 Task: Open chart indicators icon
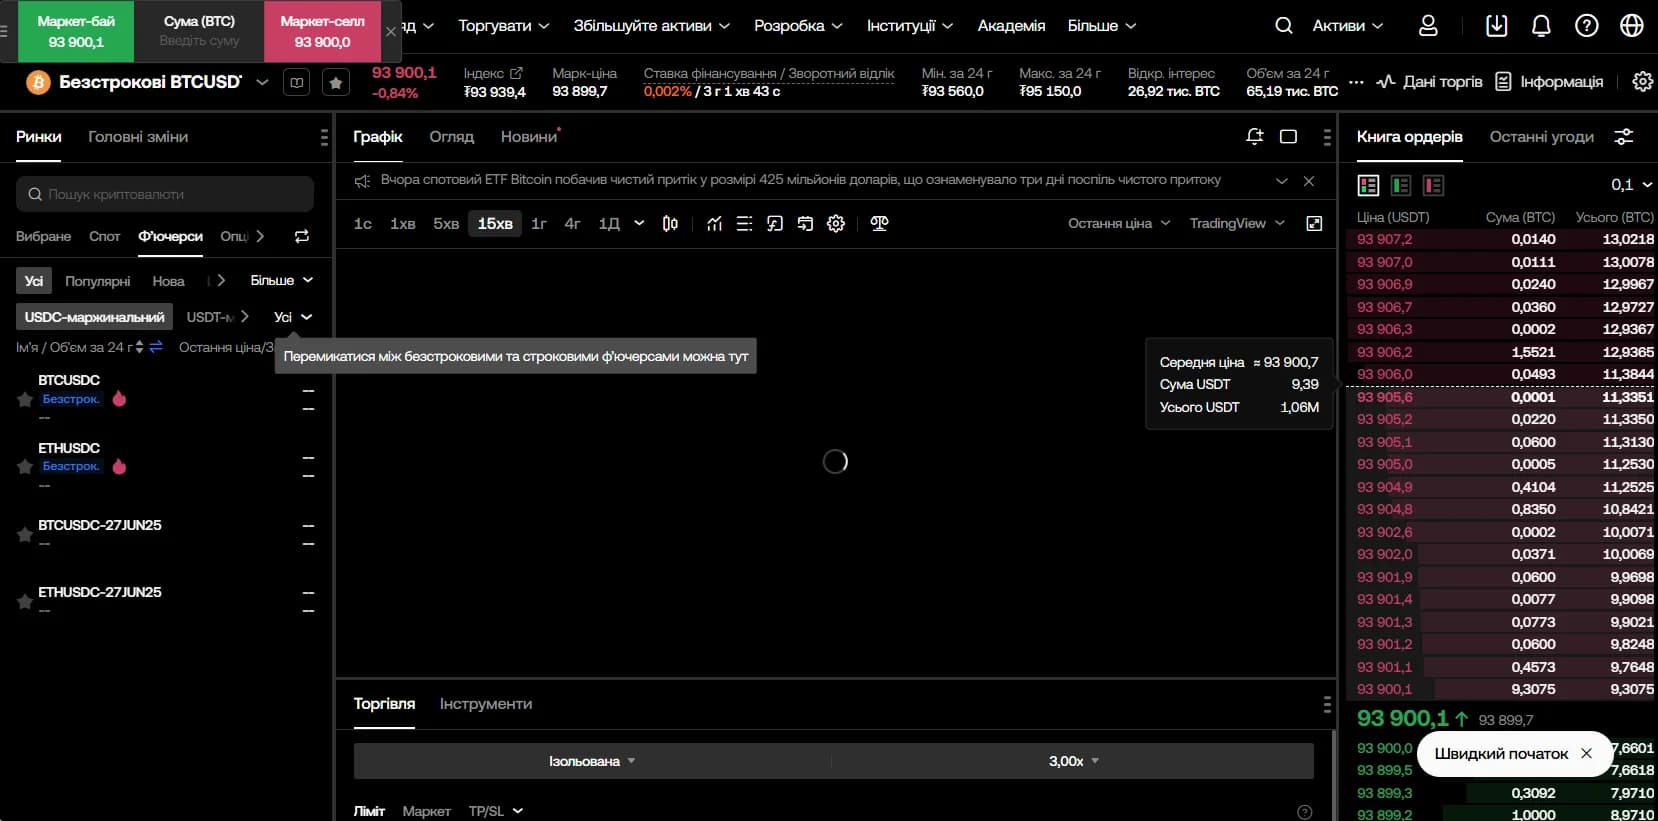(714, 224)
